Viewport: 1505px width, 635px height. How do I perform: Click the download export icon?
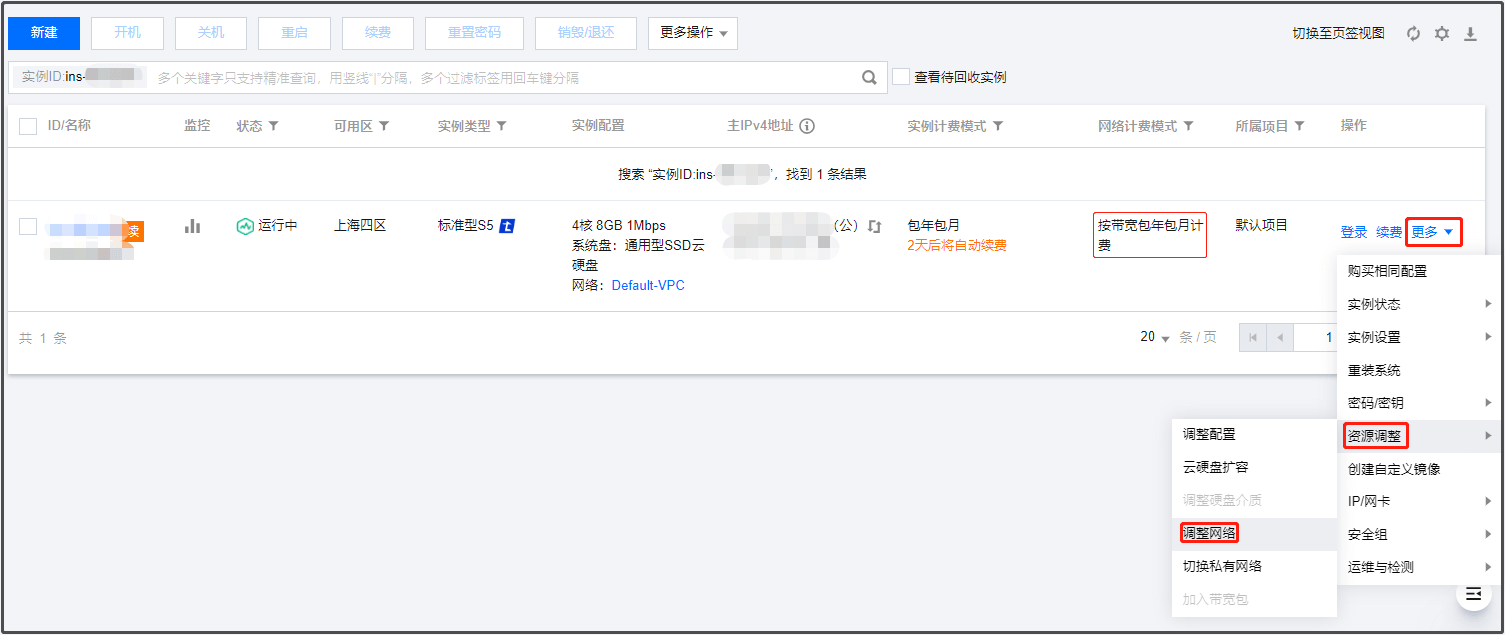coord(1470,34)
